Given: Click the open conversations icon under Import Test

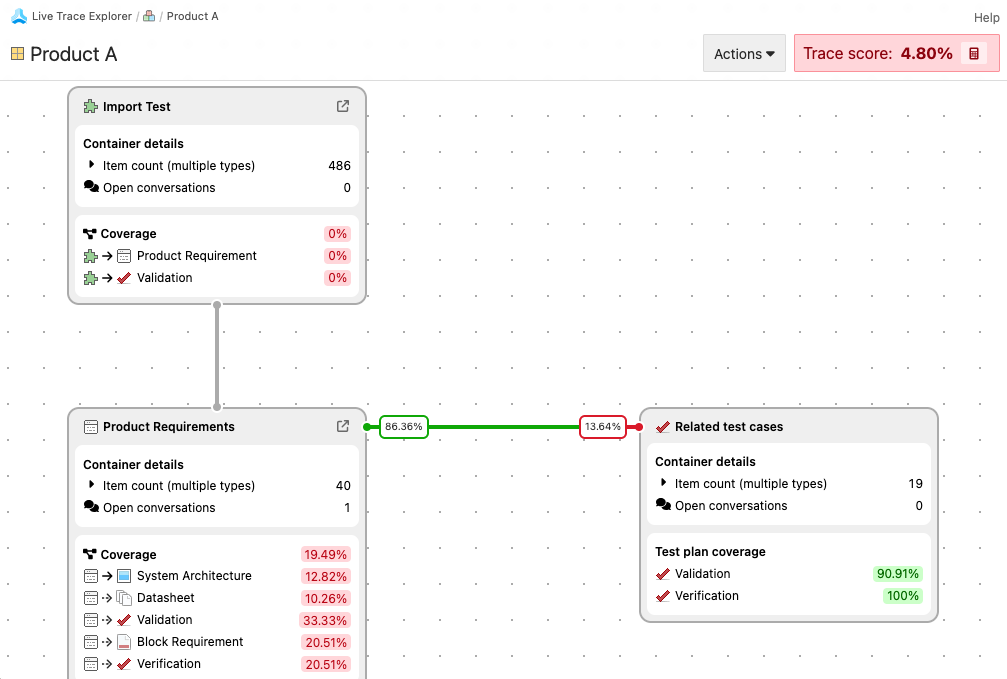Looking at the screenshot, I should pyautogui.click(x=89, y=187).
